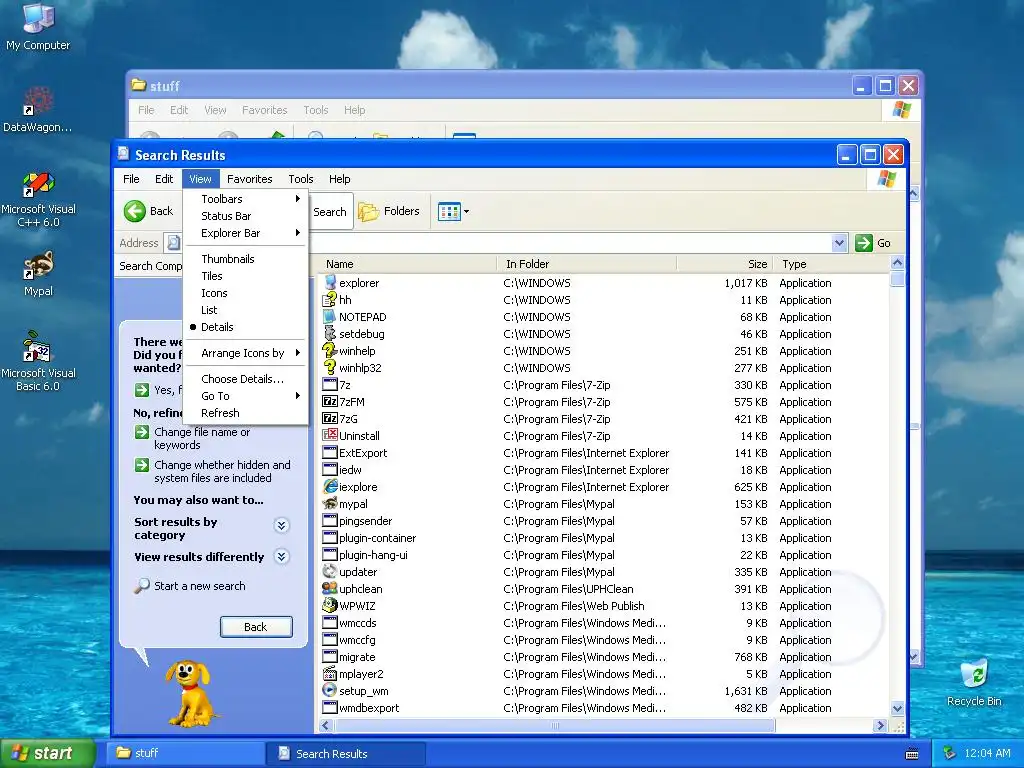This screenshot has height=768, width=1024.
Task: Click the setdebug file icon
Action: click(330, 334)
